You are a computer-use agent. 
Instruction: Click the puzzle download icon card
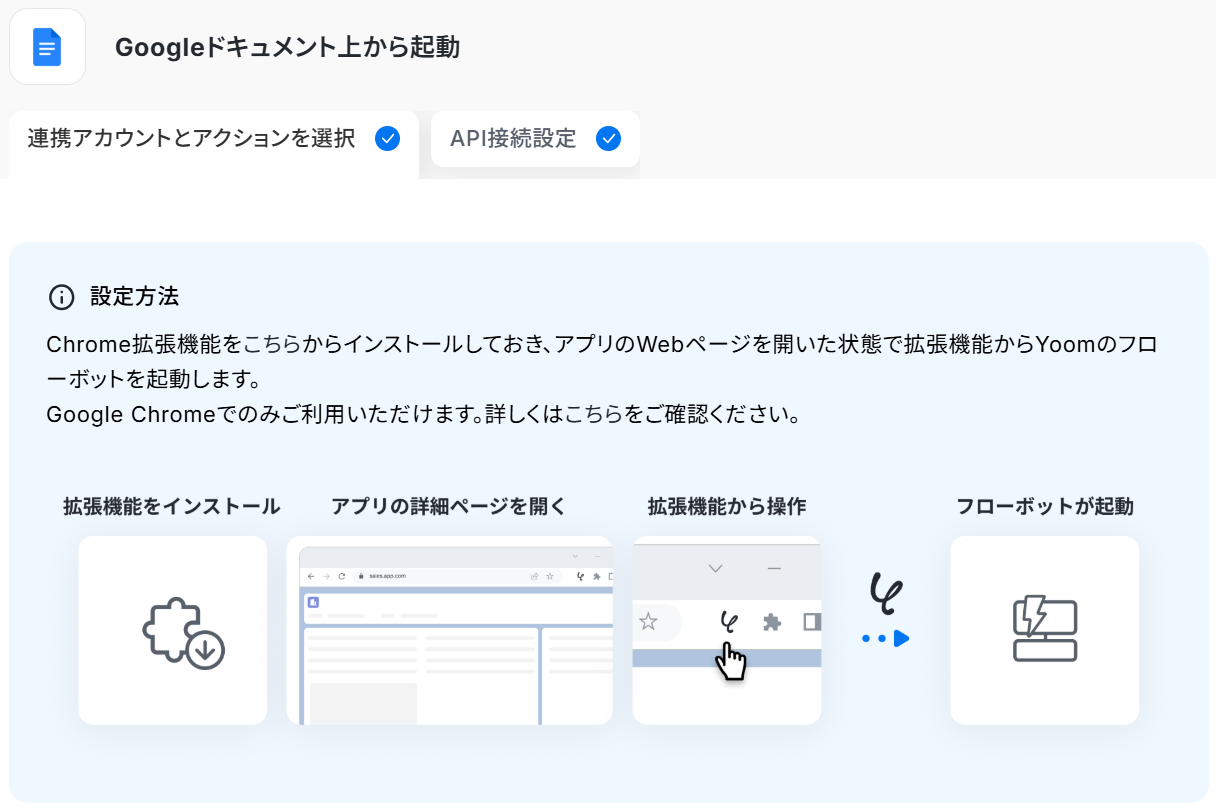(173, 630)
